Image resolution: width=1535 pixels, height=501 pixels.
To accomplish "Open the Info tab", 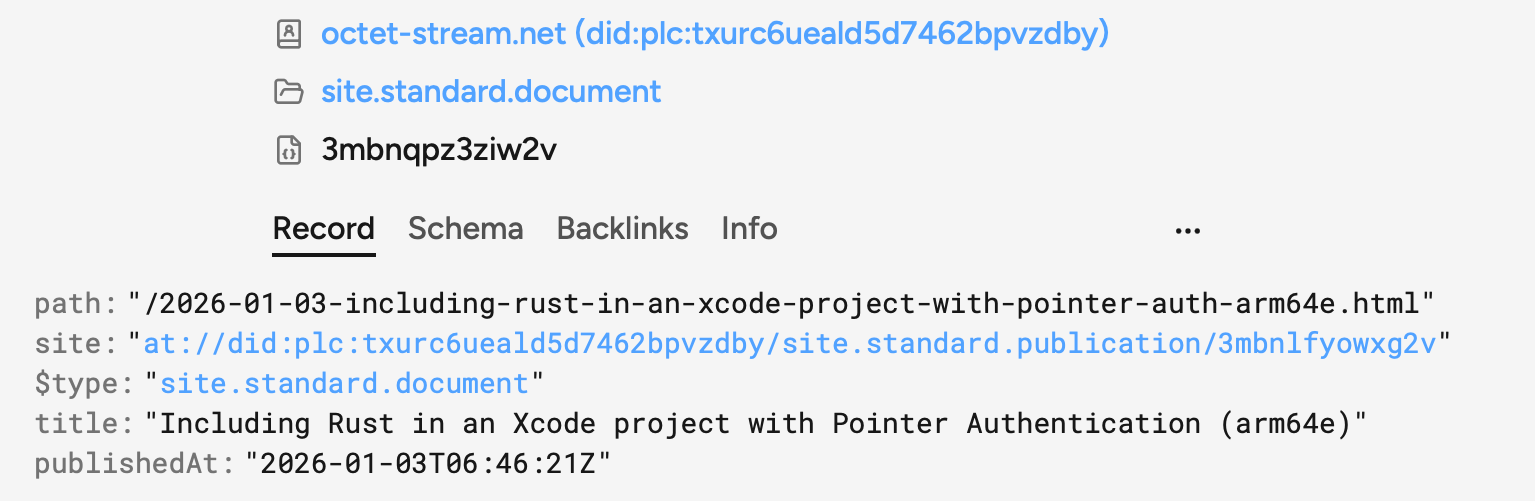I will (749, 229).
